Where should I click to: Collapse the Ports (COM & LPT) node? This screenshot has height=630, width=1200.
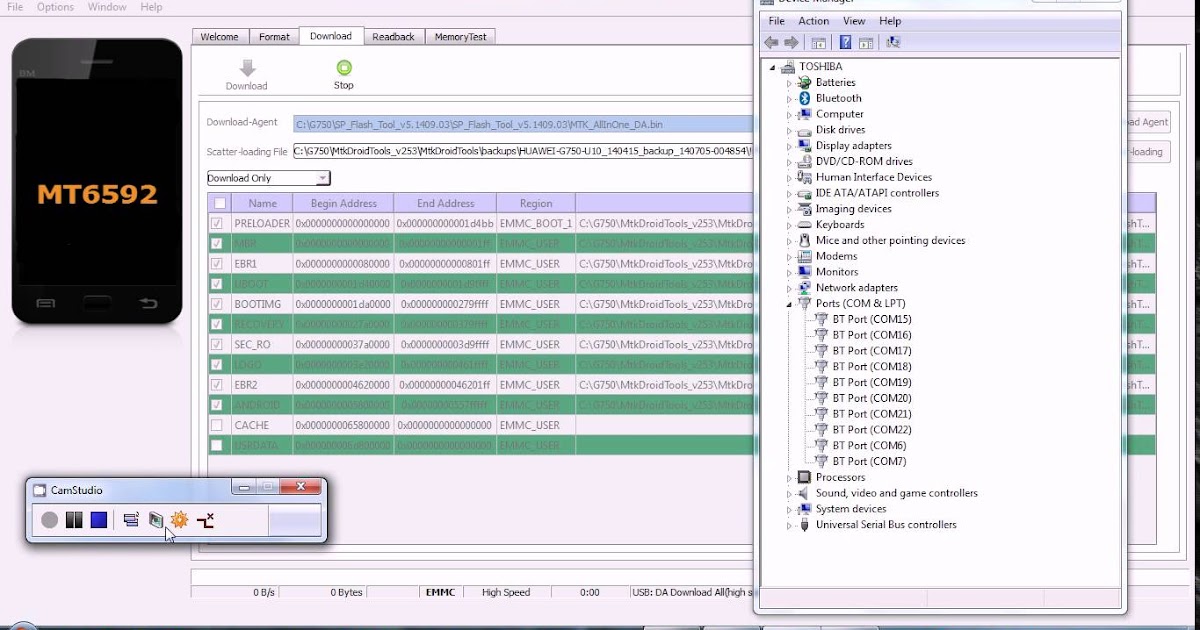[789, 303]
